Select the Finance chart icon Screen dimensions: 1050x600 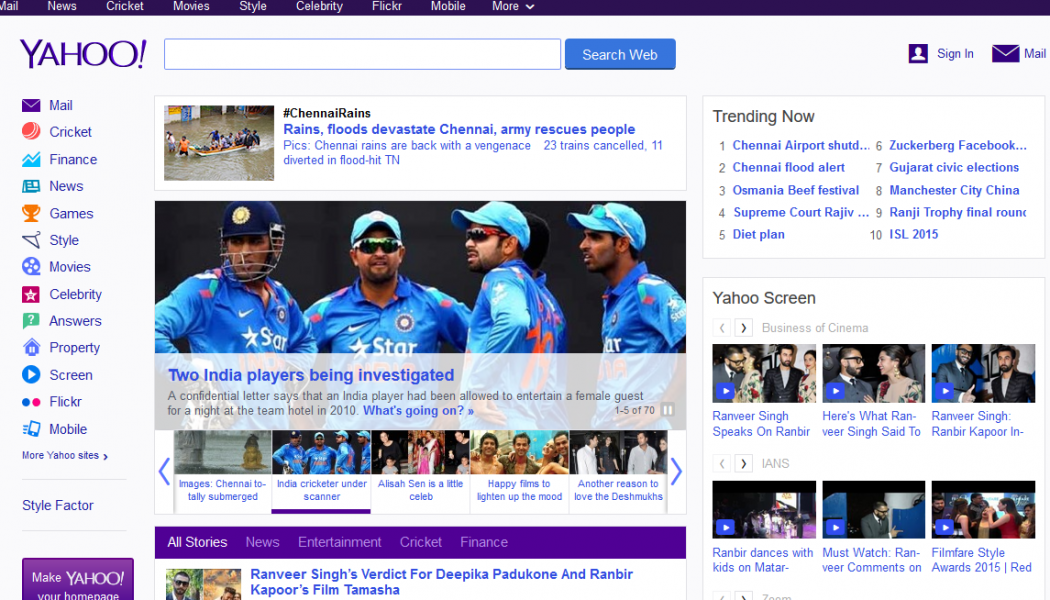click(31, 159)
